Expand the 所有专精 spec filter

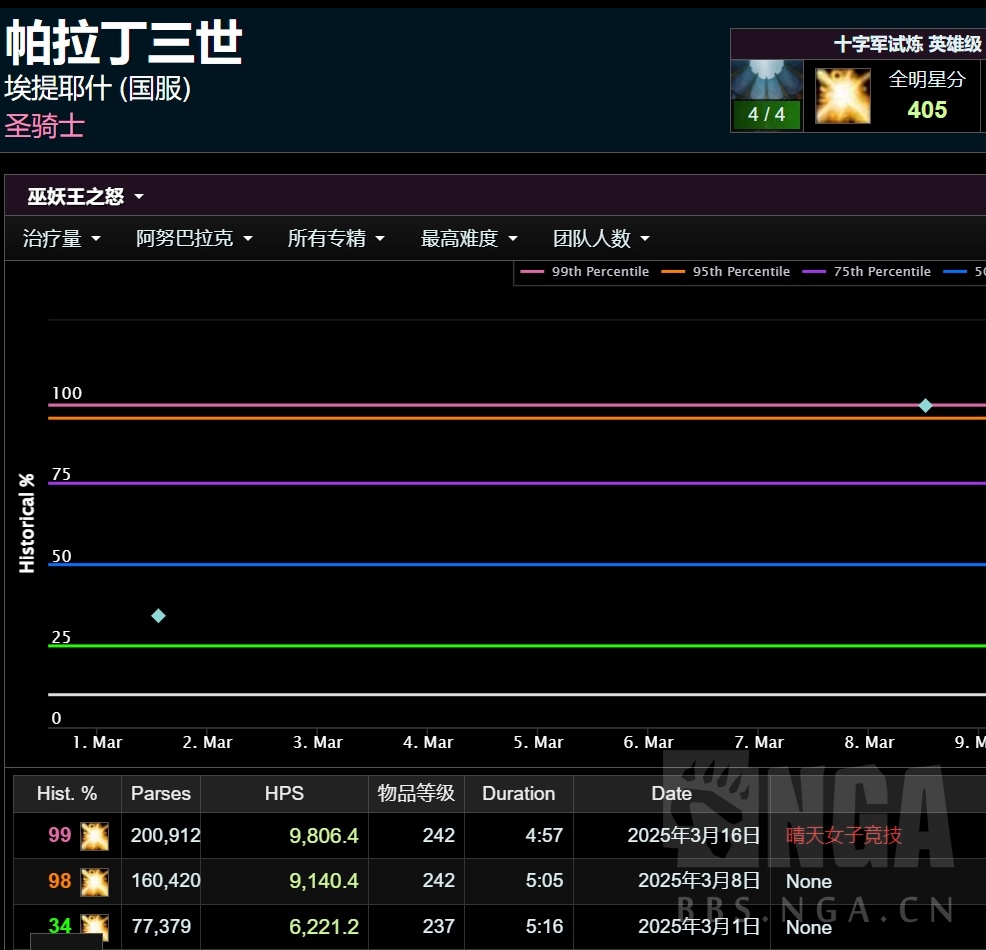point(336,239)
